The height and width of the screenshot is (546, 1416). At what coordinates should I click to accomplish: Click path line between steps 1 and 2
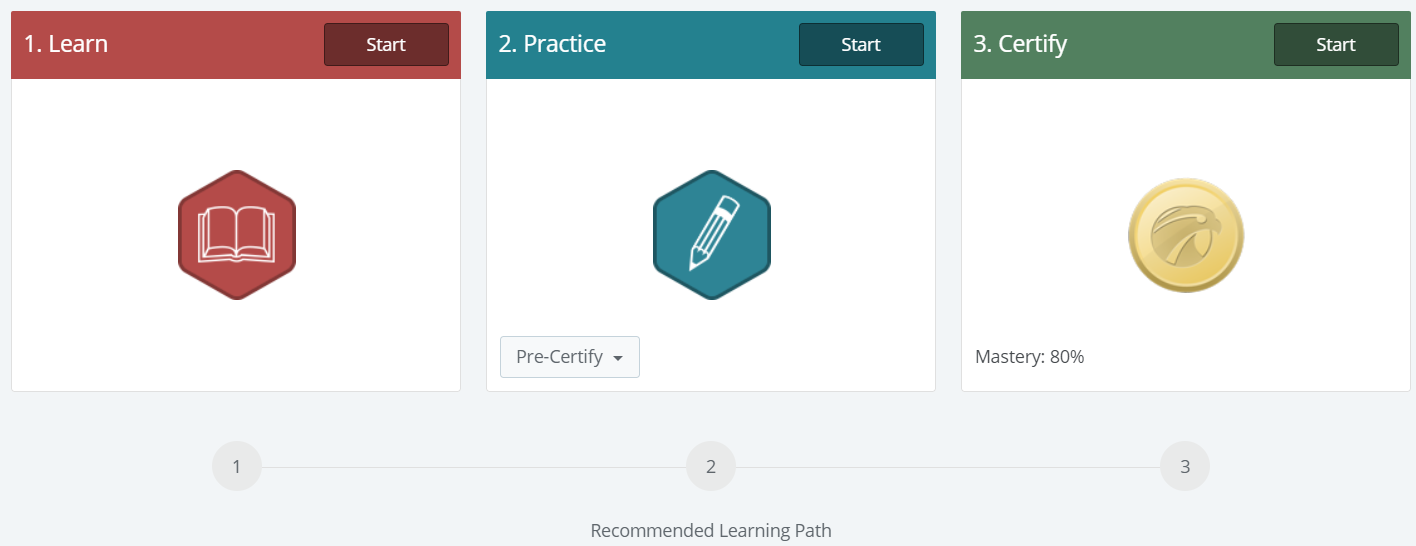tap(474, 467)
